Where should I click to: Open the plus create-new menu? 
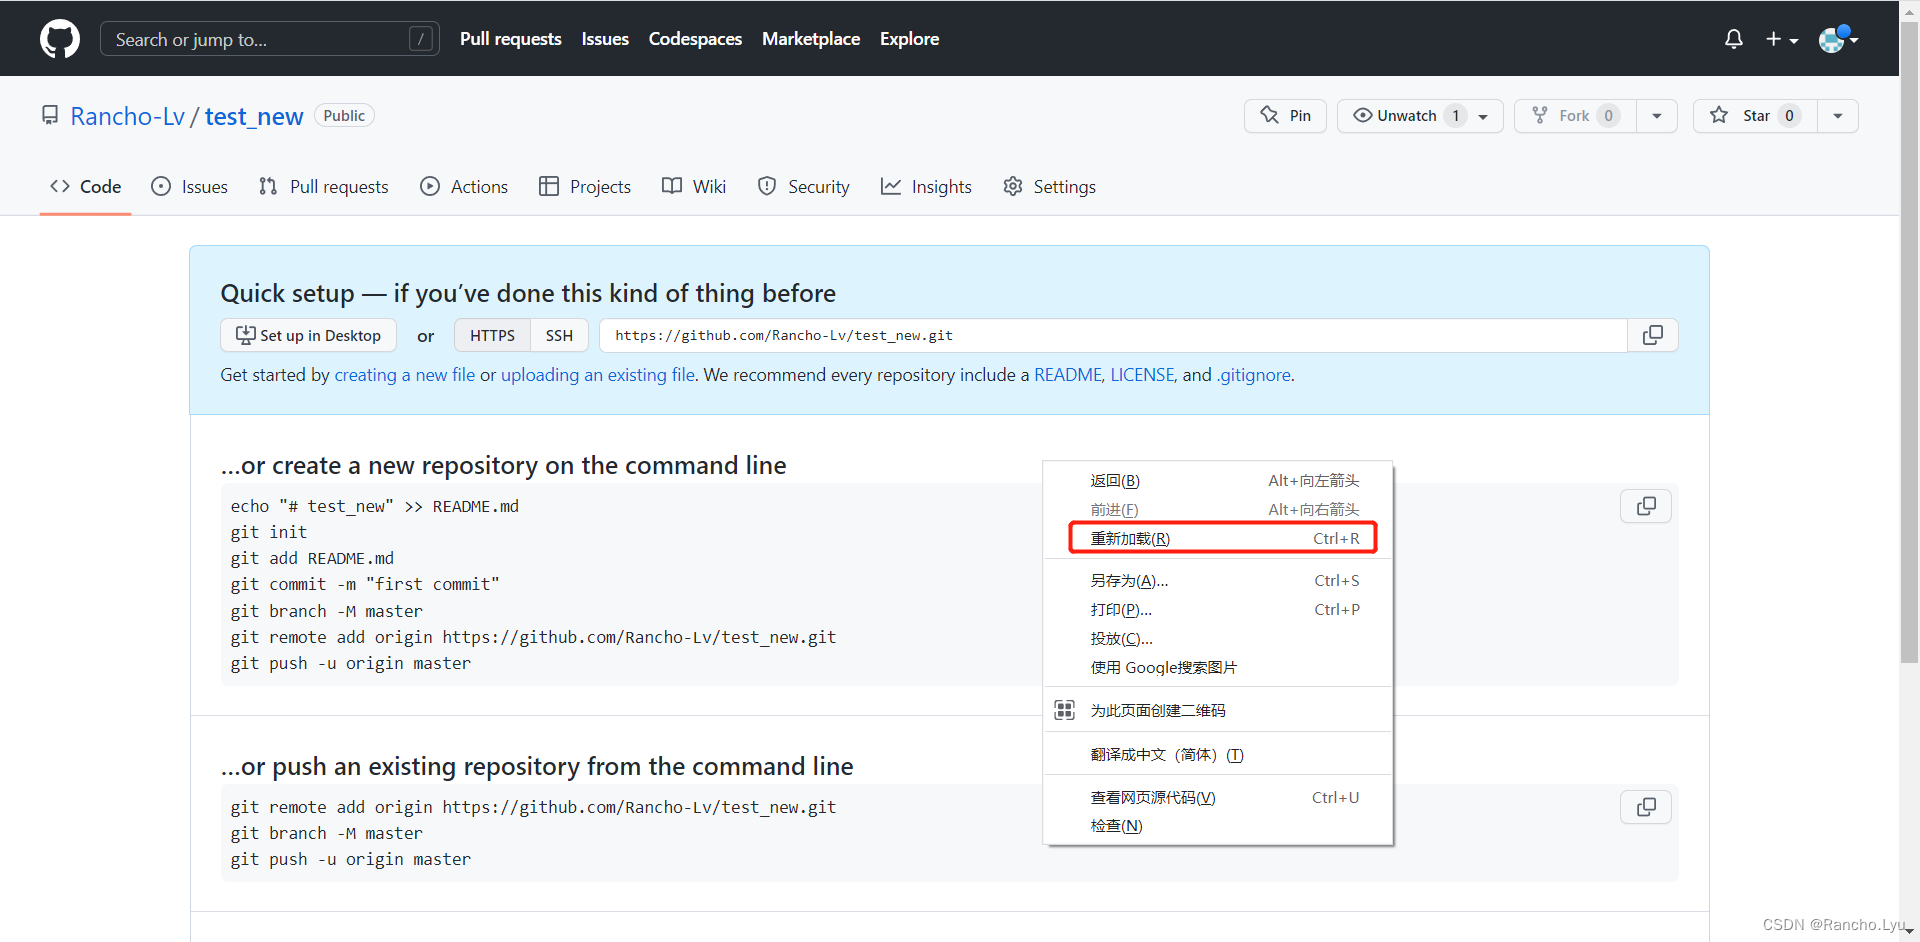(1781, 39)
